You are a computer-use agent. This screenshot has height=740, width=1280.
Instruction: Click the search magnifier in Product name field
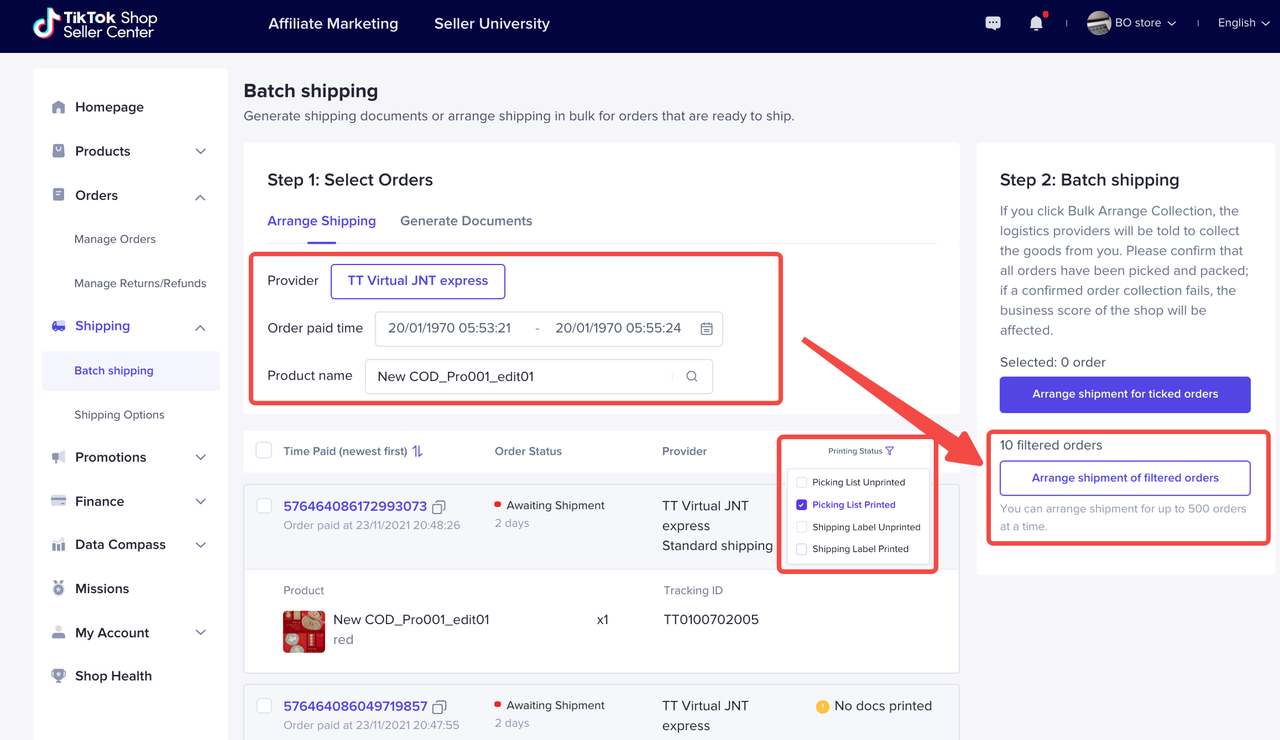pyautogui.click(x=692, y=377)
